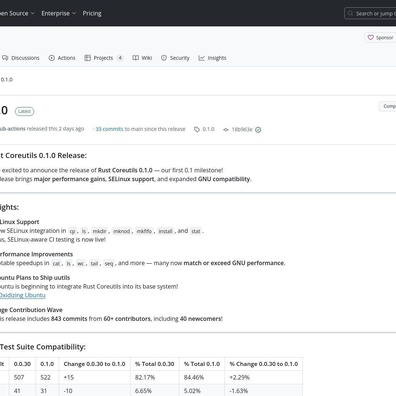Click the commit icon beside 18b963e

pos(226,130)
